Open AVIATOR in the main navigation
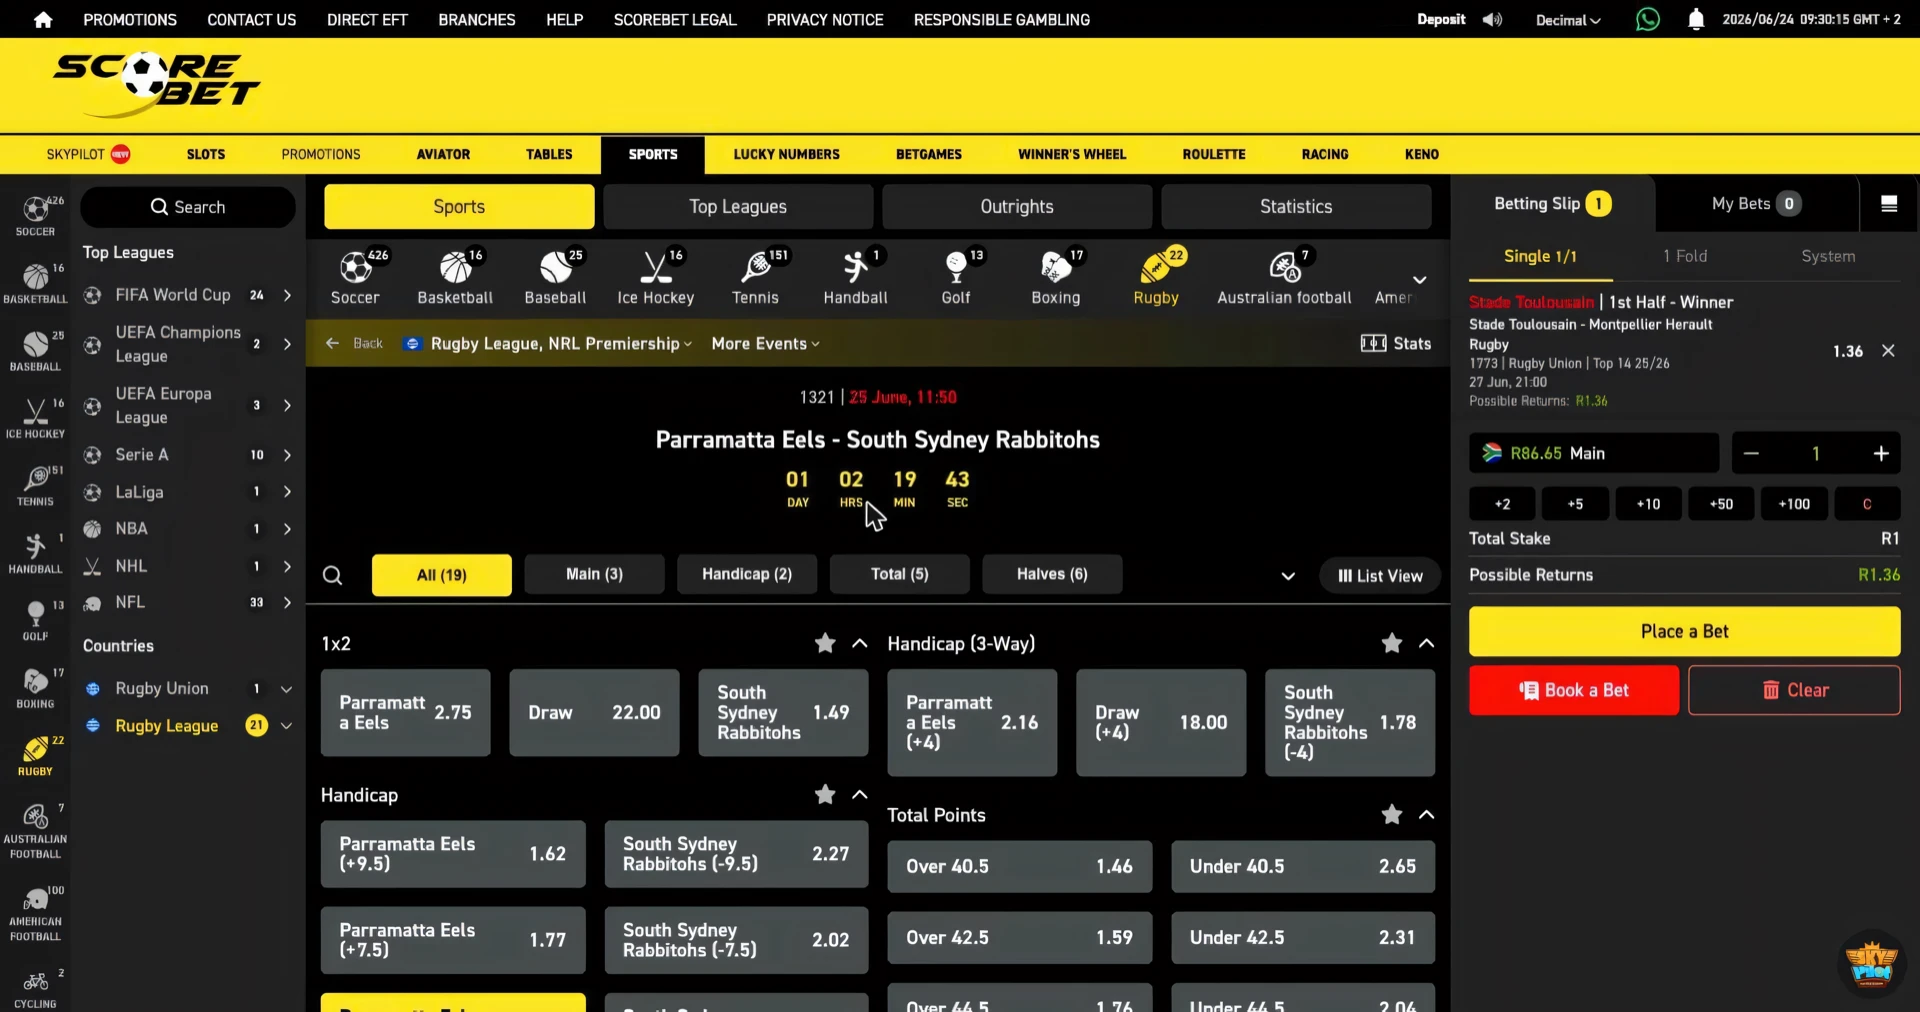Image resolution: width=1920 pixels, height=1012 pixels. (x=443, y=154)
